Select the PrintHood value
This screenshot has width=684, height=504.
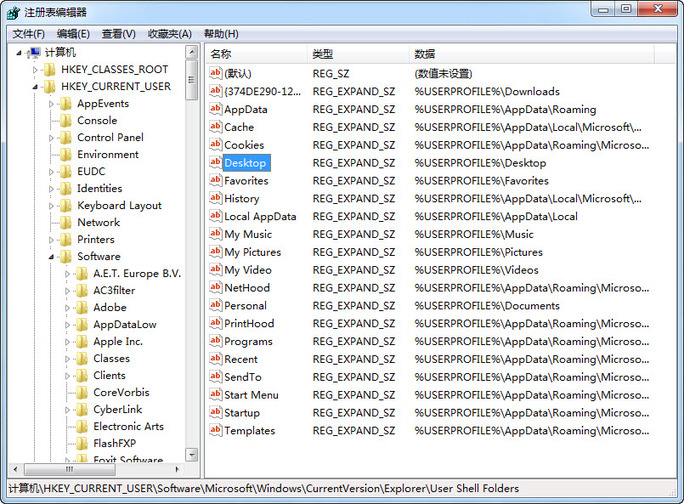[x=249, y=323]
